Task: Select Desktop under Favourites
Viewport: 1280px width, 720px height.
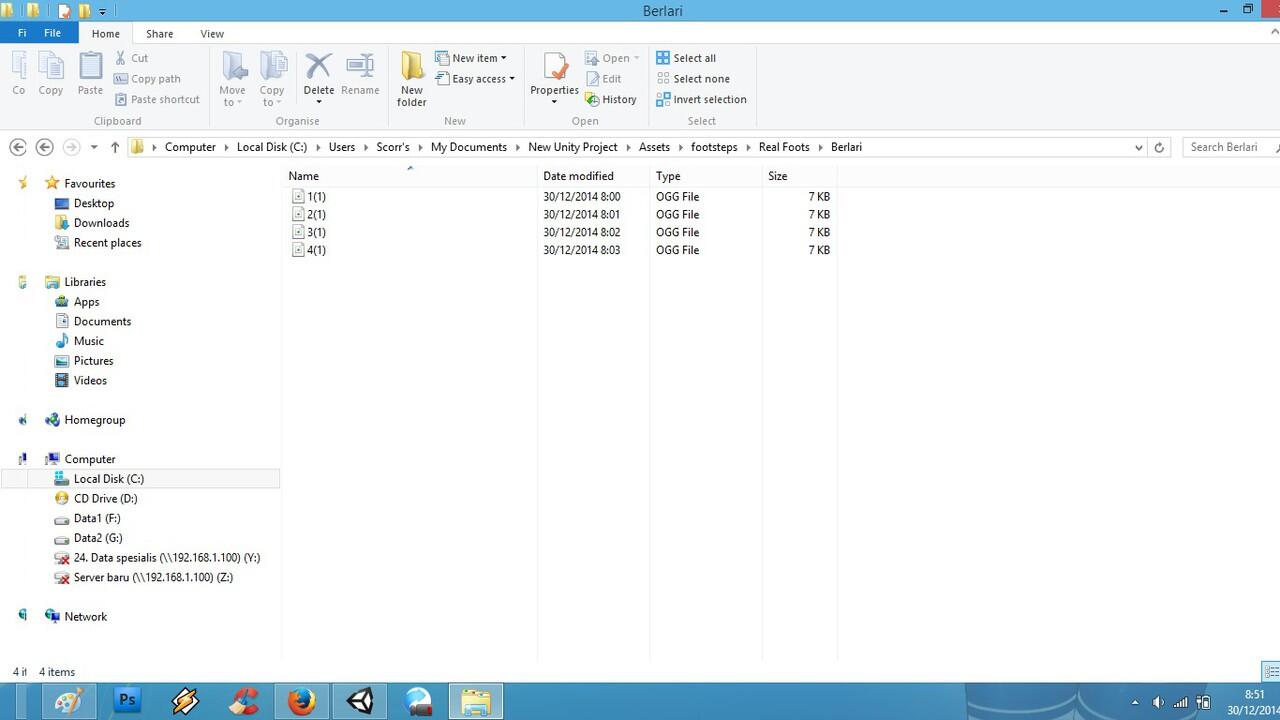Action: pyautogui.click(x=94, y=203)
